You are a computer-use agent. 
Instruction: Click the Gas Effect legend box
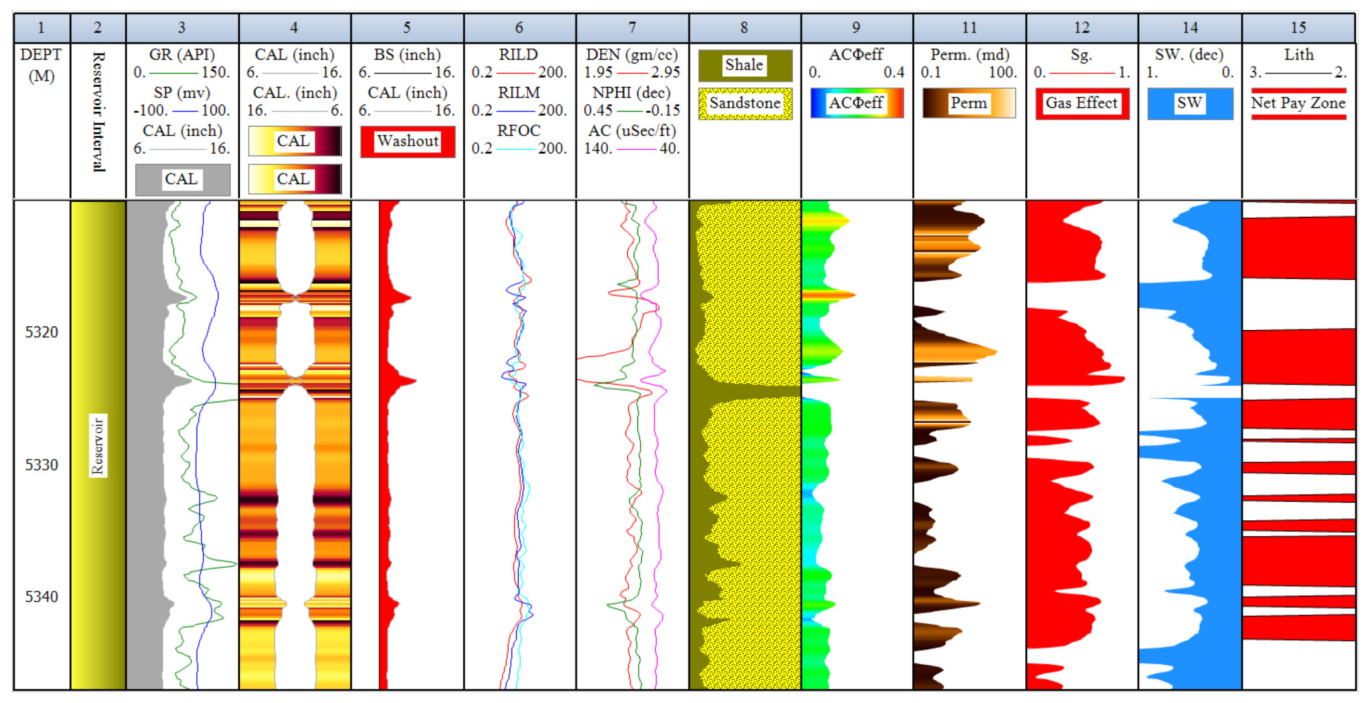pyautogui.click(x=1082, y=103)
